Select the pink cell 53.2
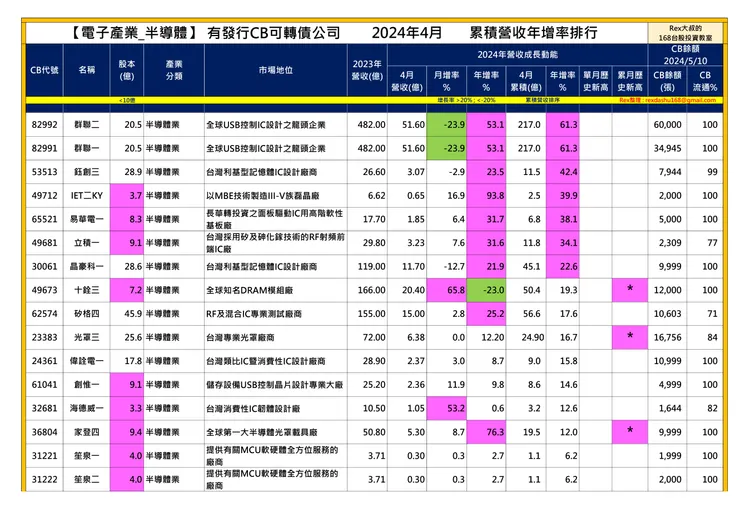 446,408
